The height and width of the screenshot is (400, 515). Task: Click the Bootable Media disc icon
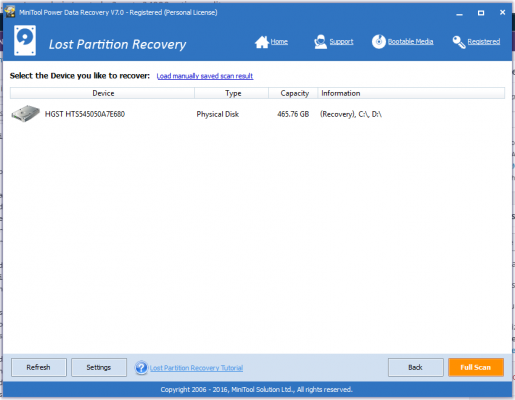click(379, 42)
